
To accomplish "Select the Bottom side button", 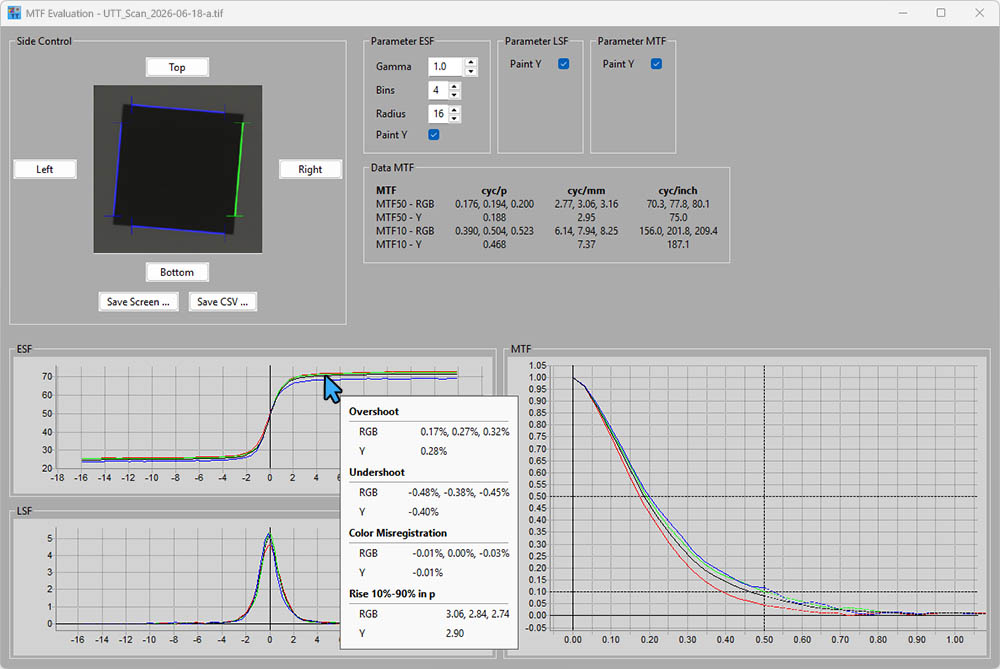I will click(177, 272).
